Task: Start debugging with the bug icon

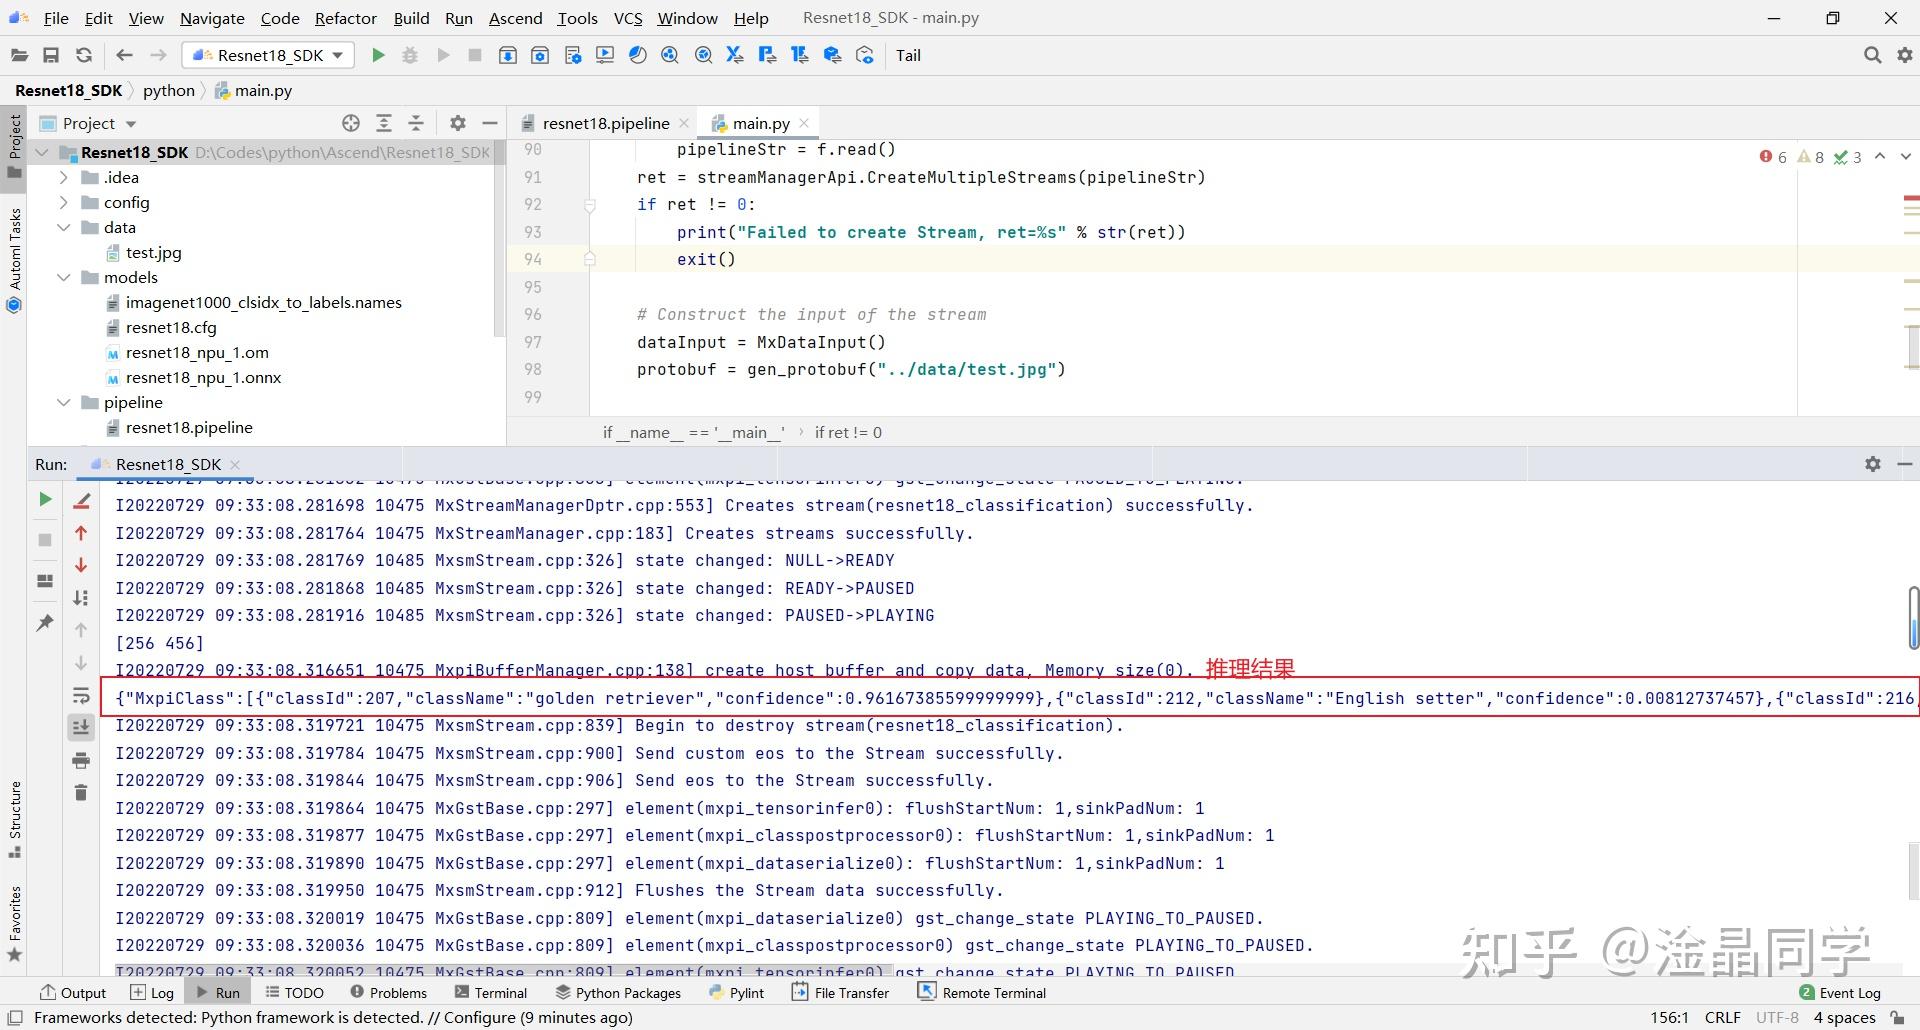Action: [410, 55]
